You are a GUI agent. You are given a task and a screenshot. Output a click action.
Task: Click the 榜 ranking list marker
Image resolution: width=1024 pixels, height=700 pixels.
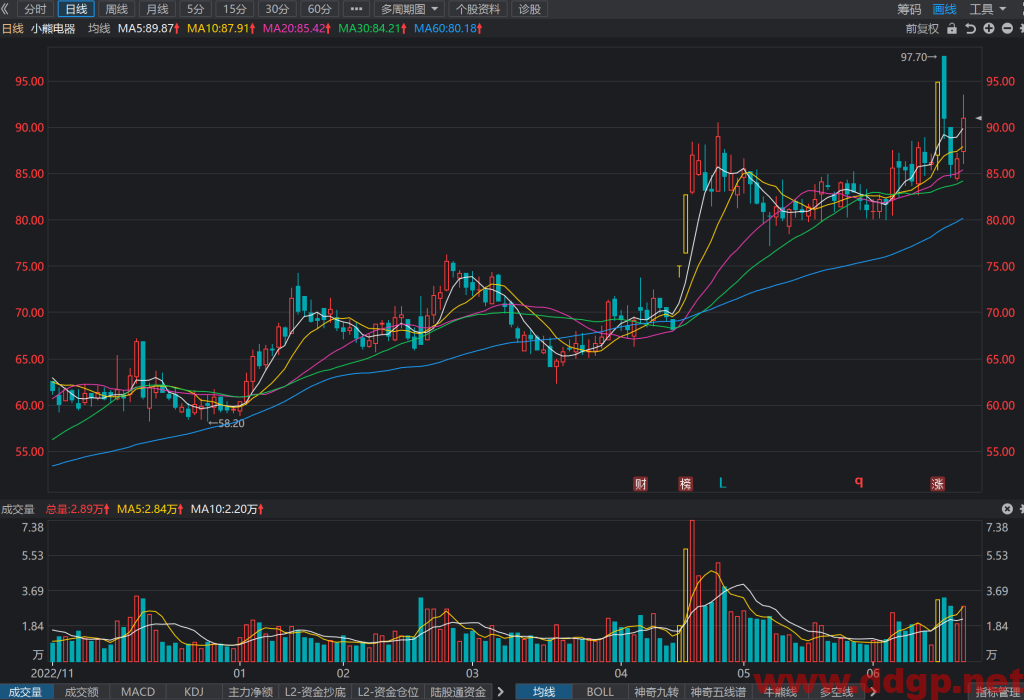685,484
